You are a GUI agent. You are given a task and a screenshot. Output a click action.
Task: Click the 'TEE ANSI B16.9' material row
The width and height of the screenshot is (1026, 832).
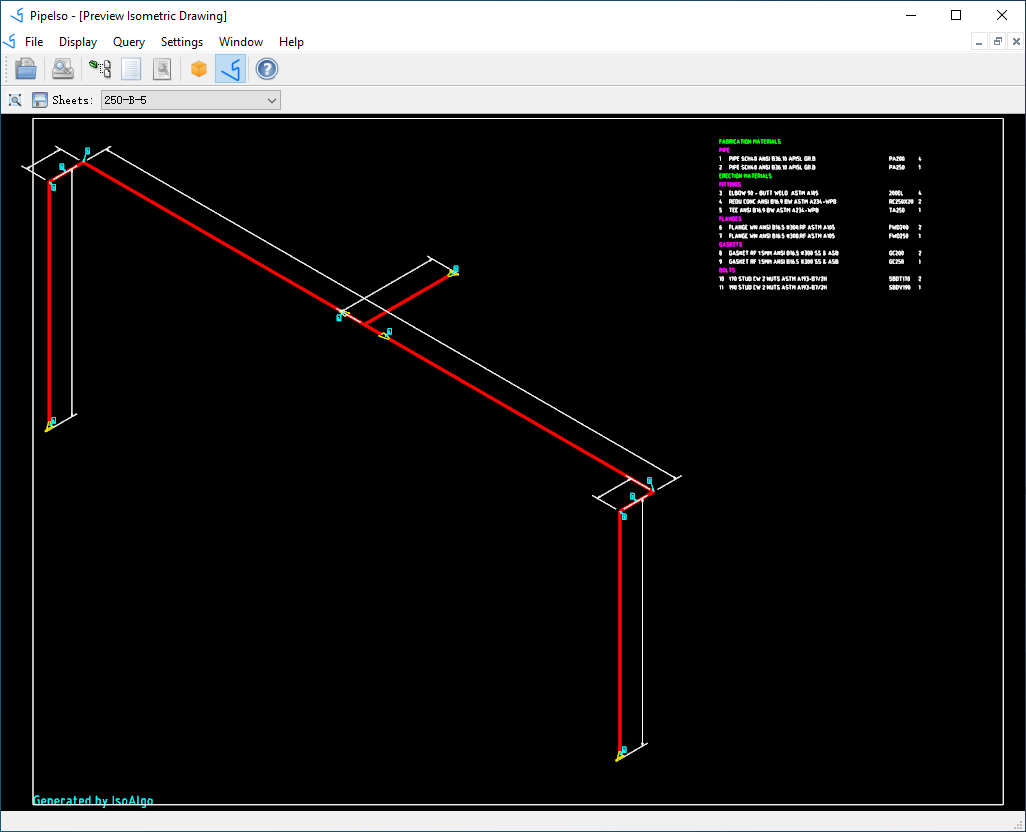[x=820, y=210]
